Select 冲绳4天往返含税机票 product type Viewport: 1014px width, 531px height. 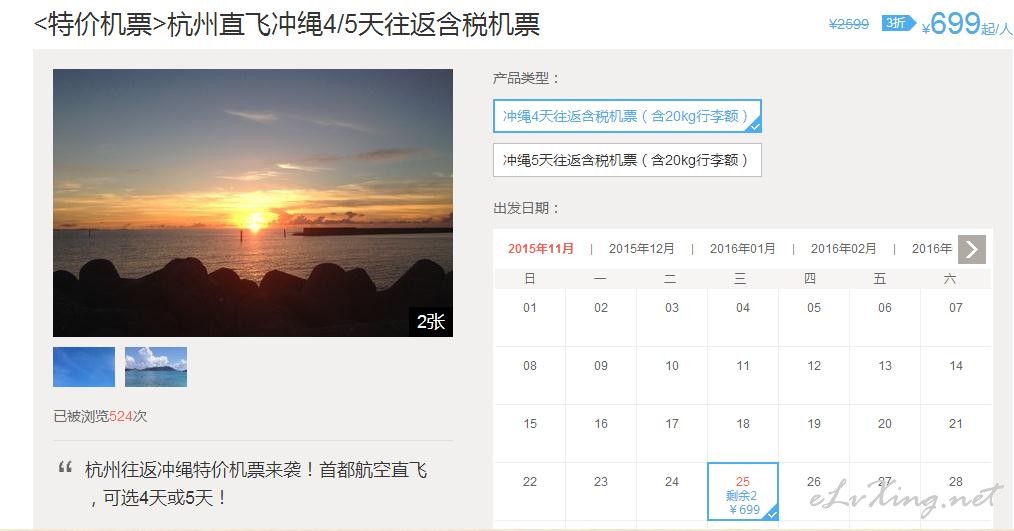tap(627, 116)
